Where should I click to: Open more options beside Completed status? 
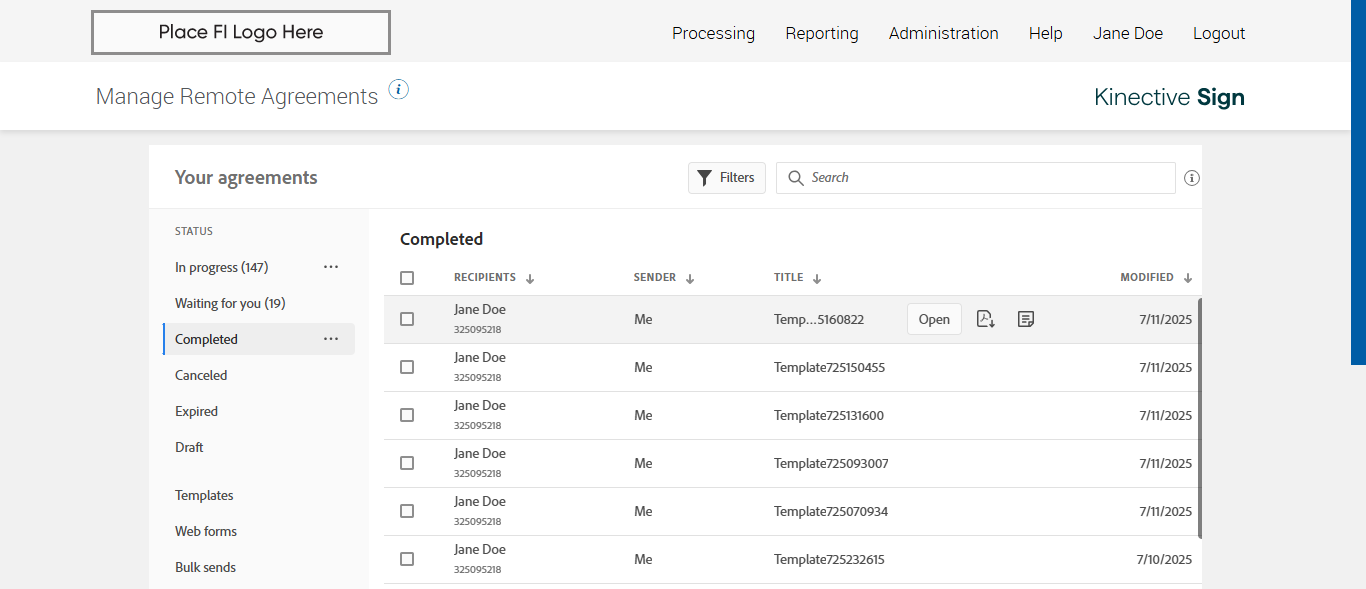[331, 339]
